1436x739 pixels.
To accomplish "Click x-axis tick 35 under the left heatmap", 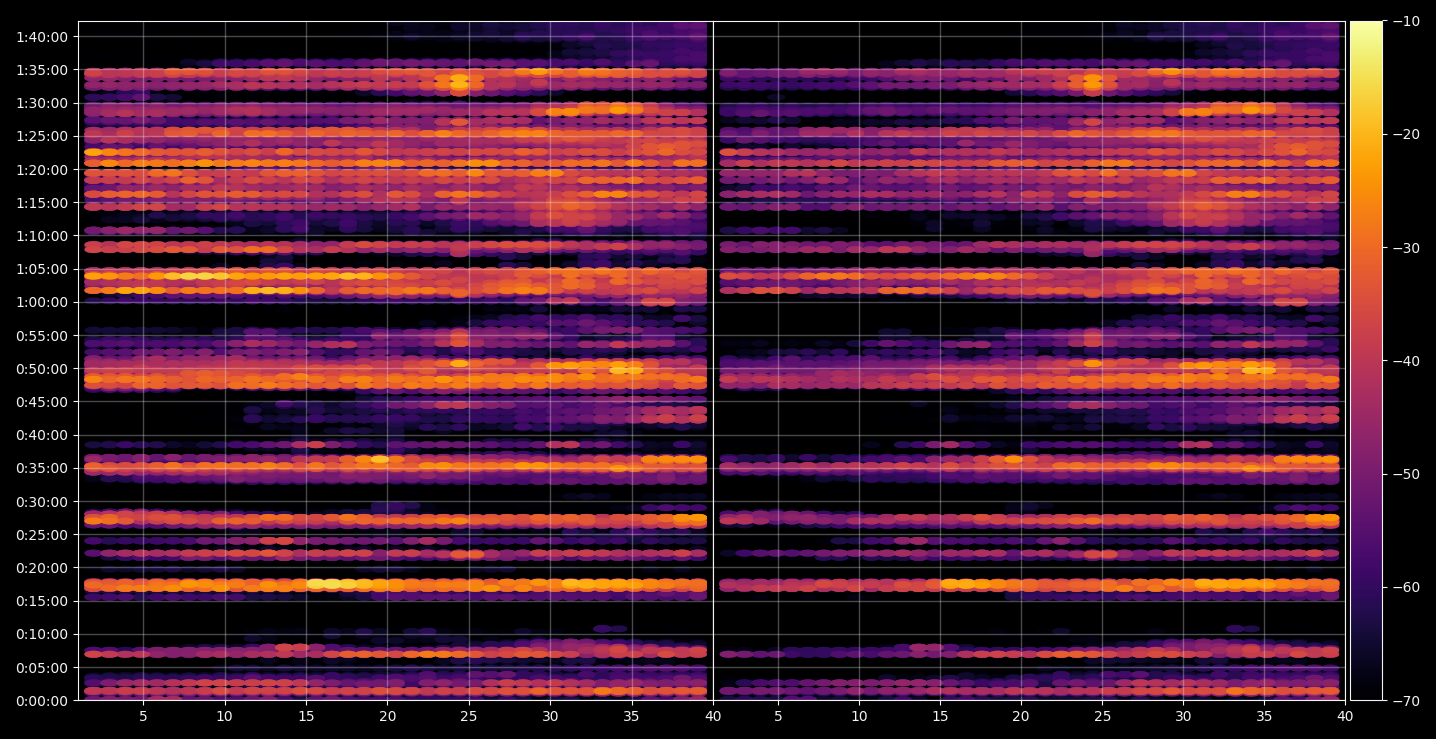I will tap(632, 716).
